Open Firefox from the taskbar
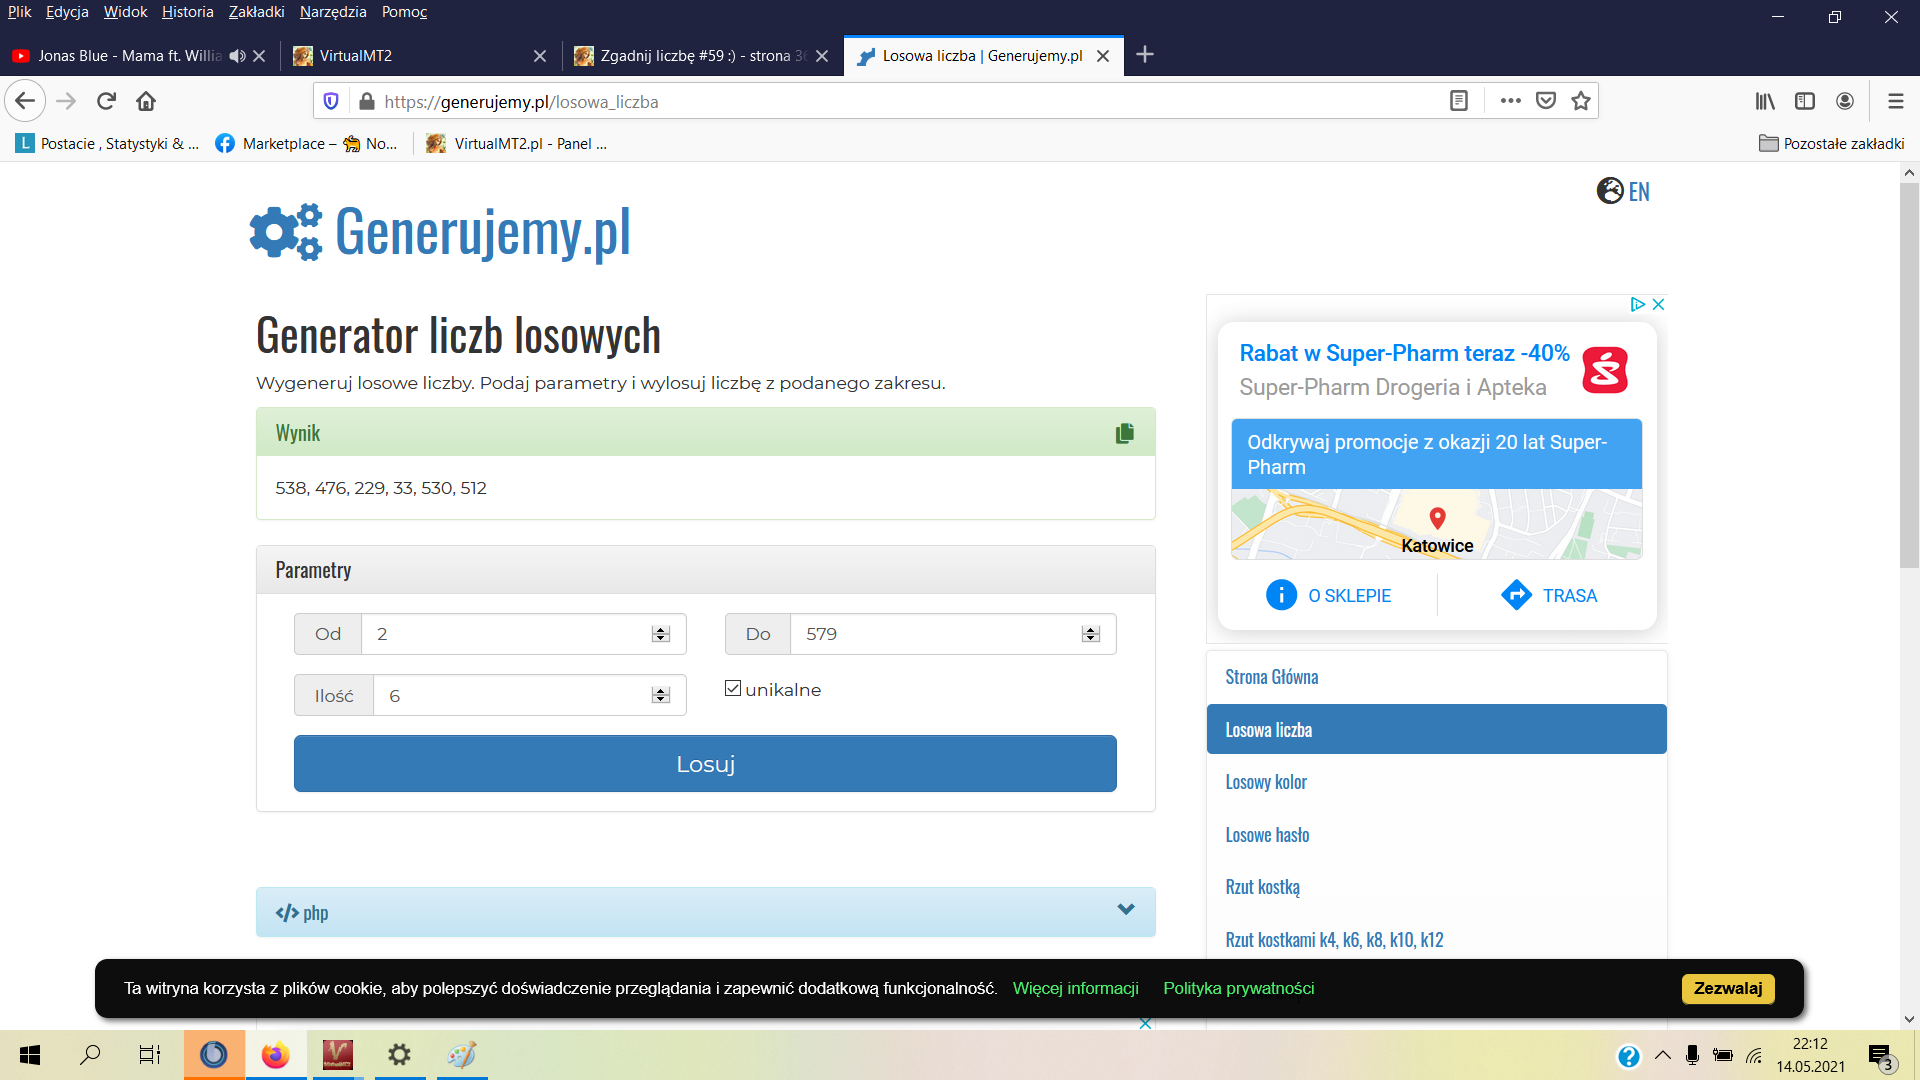This screenshot has width=1920, height=1080. coord(275,1055)
